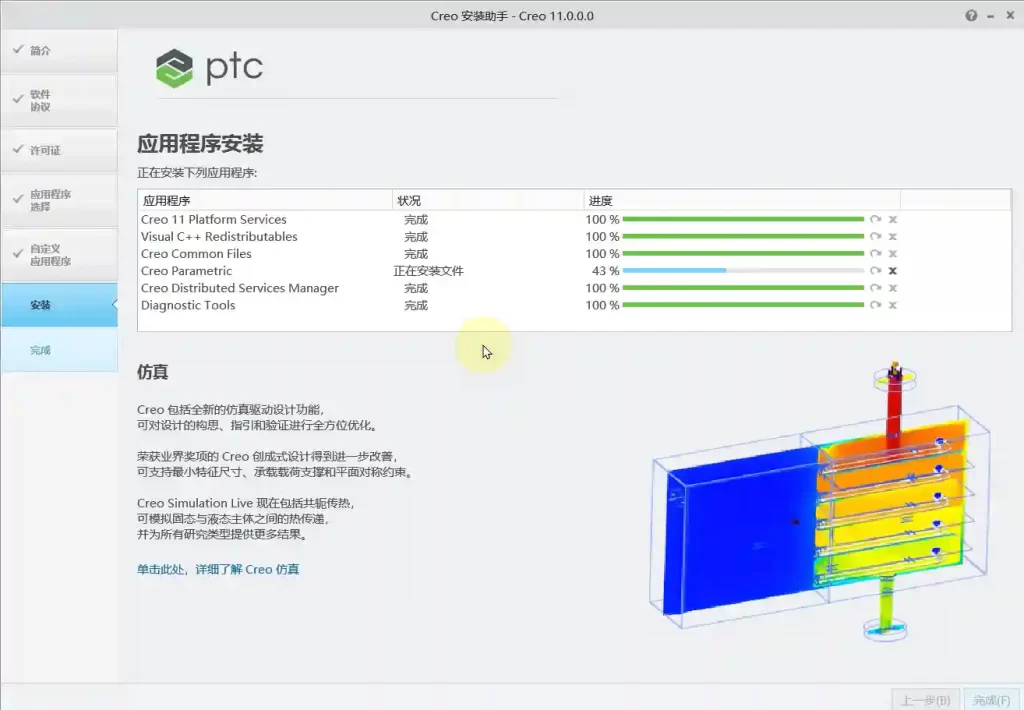Click the PTC logo
The width and height of the screenshot is (1024, 710).
(x=210, y=68)
